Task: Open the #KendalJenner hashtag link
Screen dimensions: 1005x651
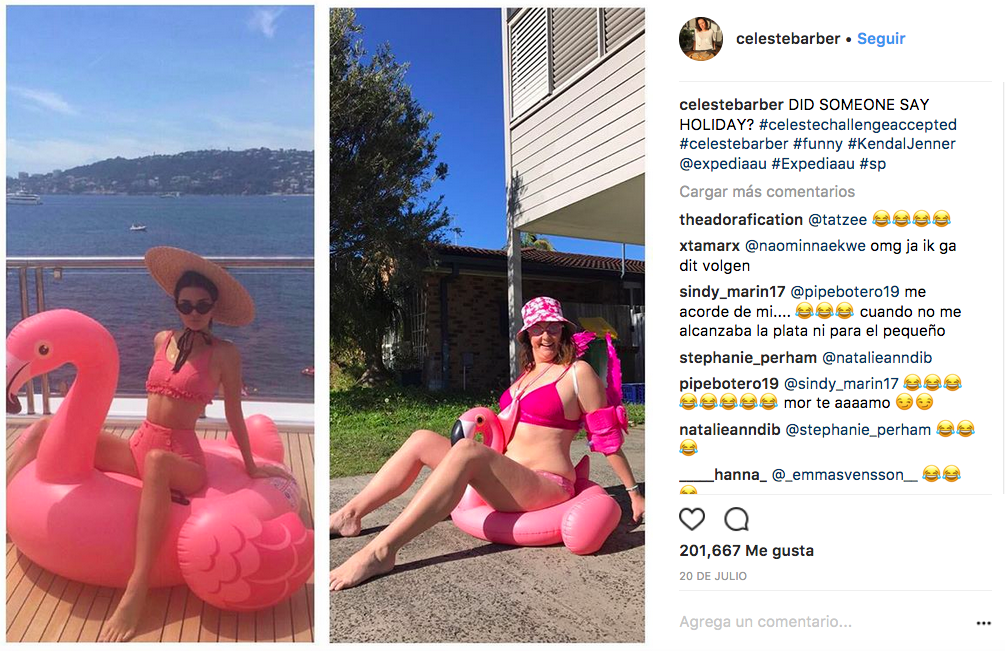Action: 901,144
